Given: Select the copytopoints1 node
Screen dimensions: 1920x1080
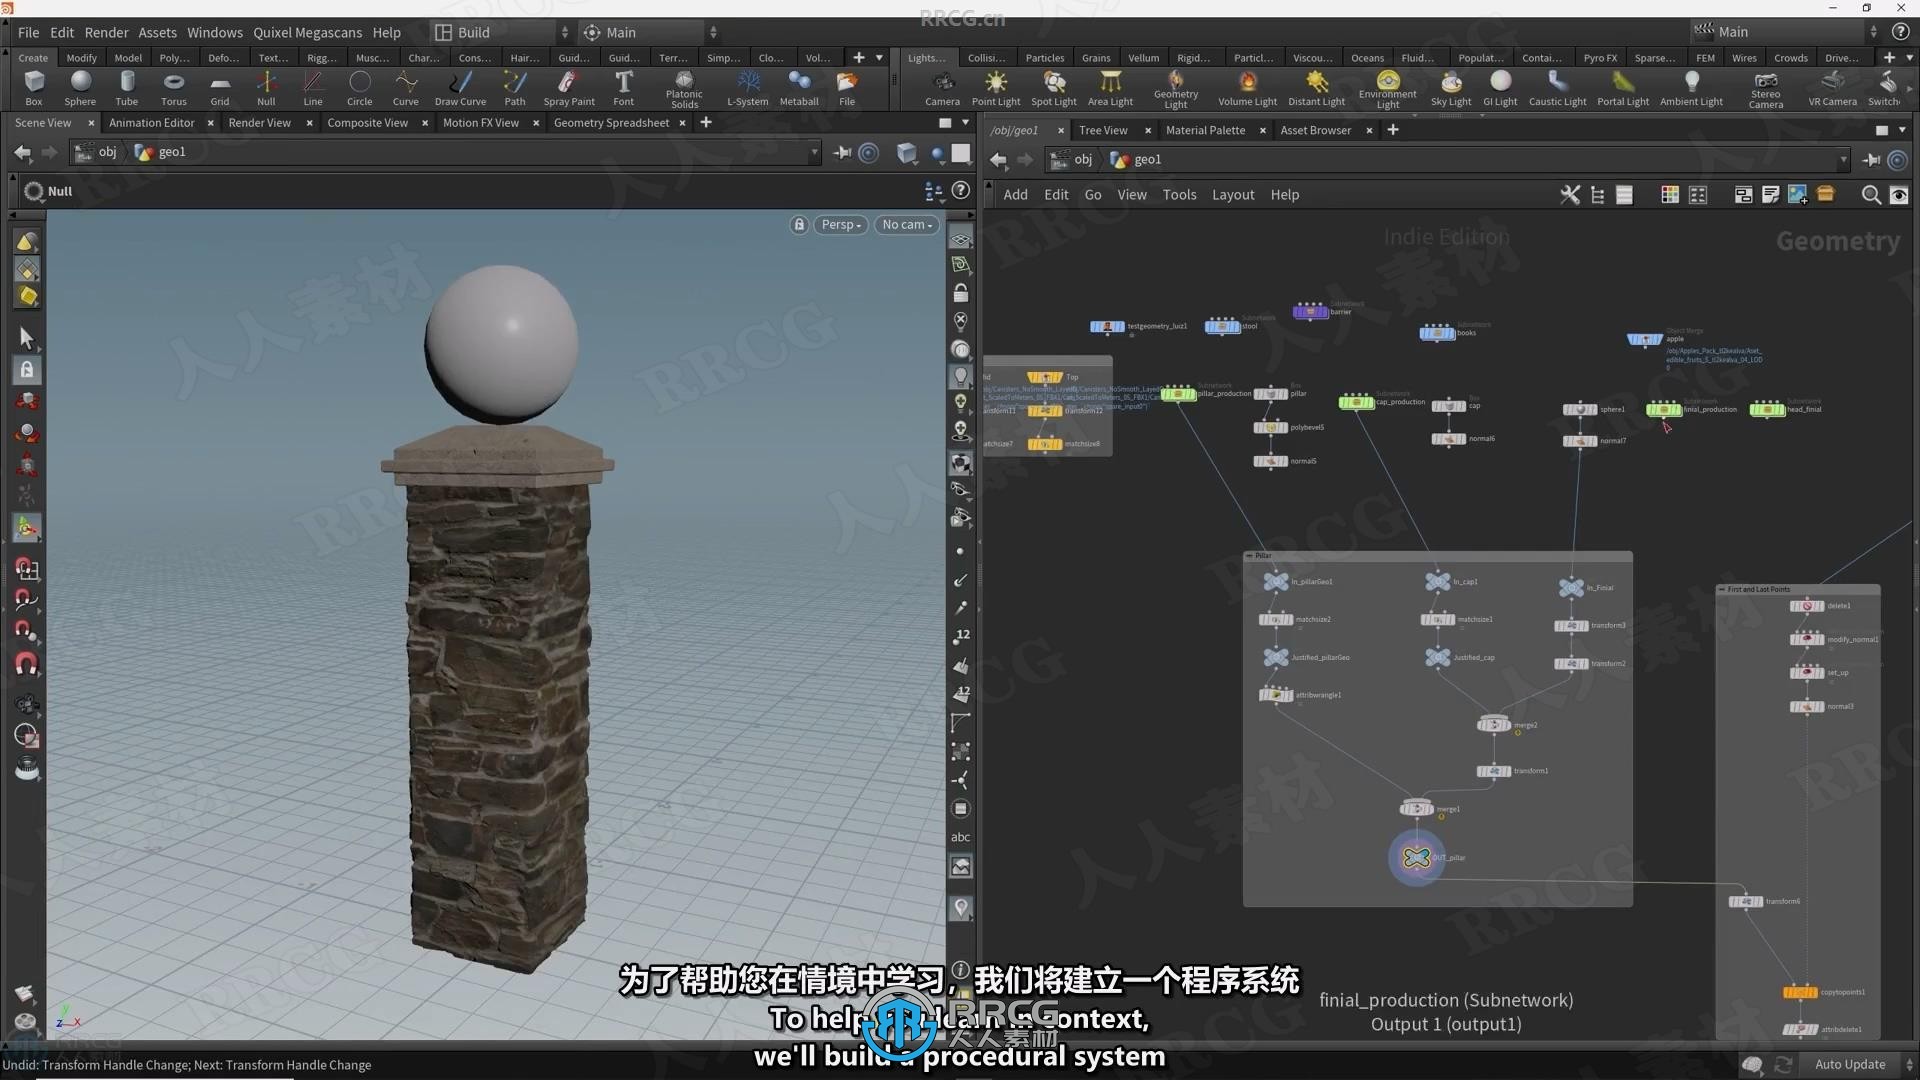Looking at the screenshot, I should (1800, 992).
